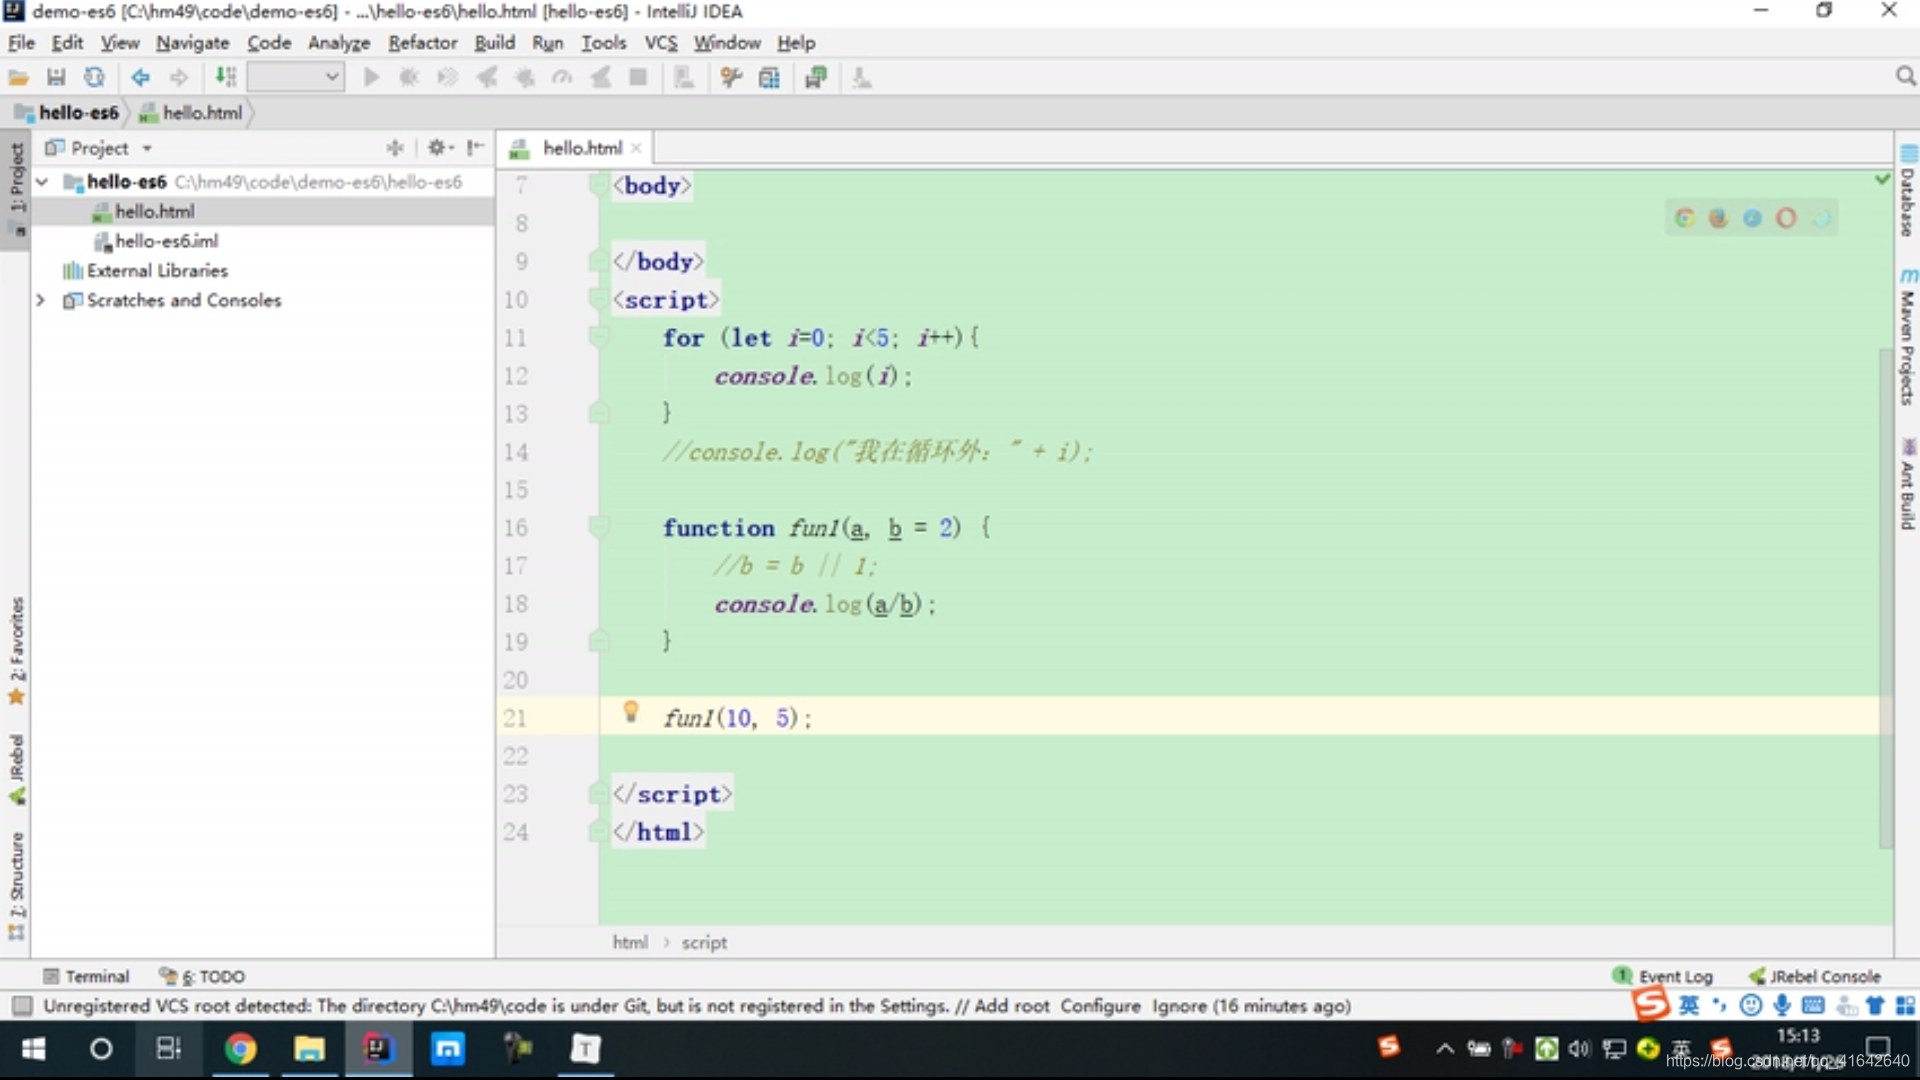Hide the Project panel with collapse icon

[x=475, y=148]
